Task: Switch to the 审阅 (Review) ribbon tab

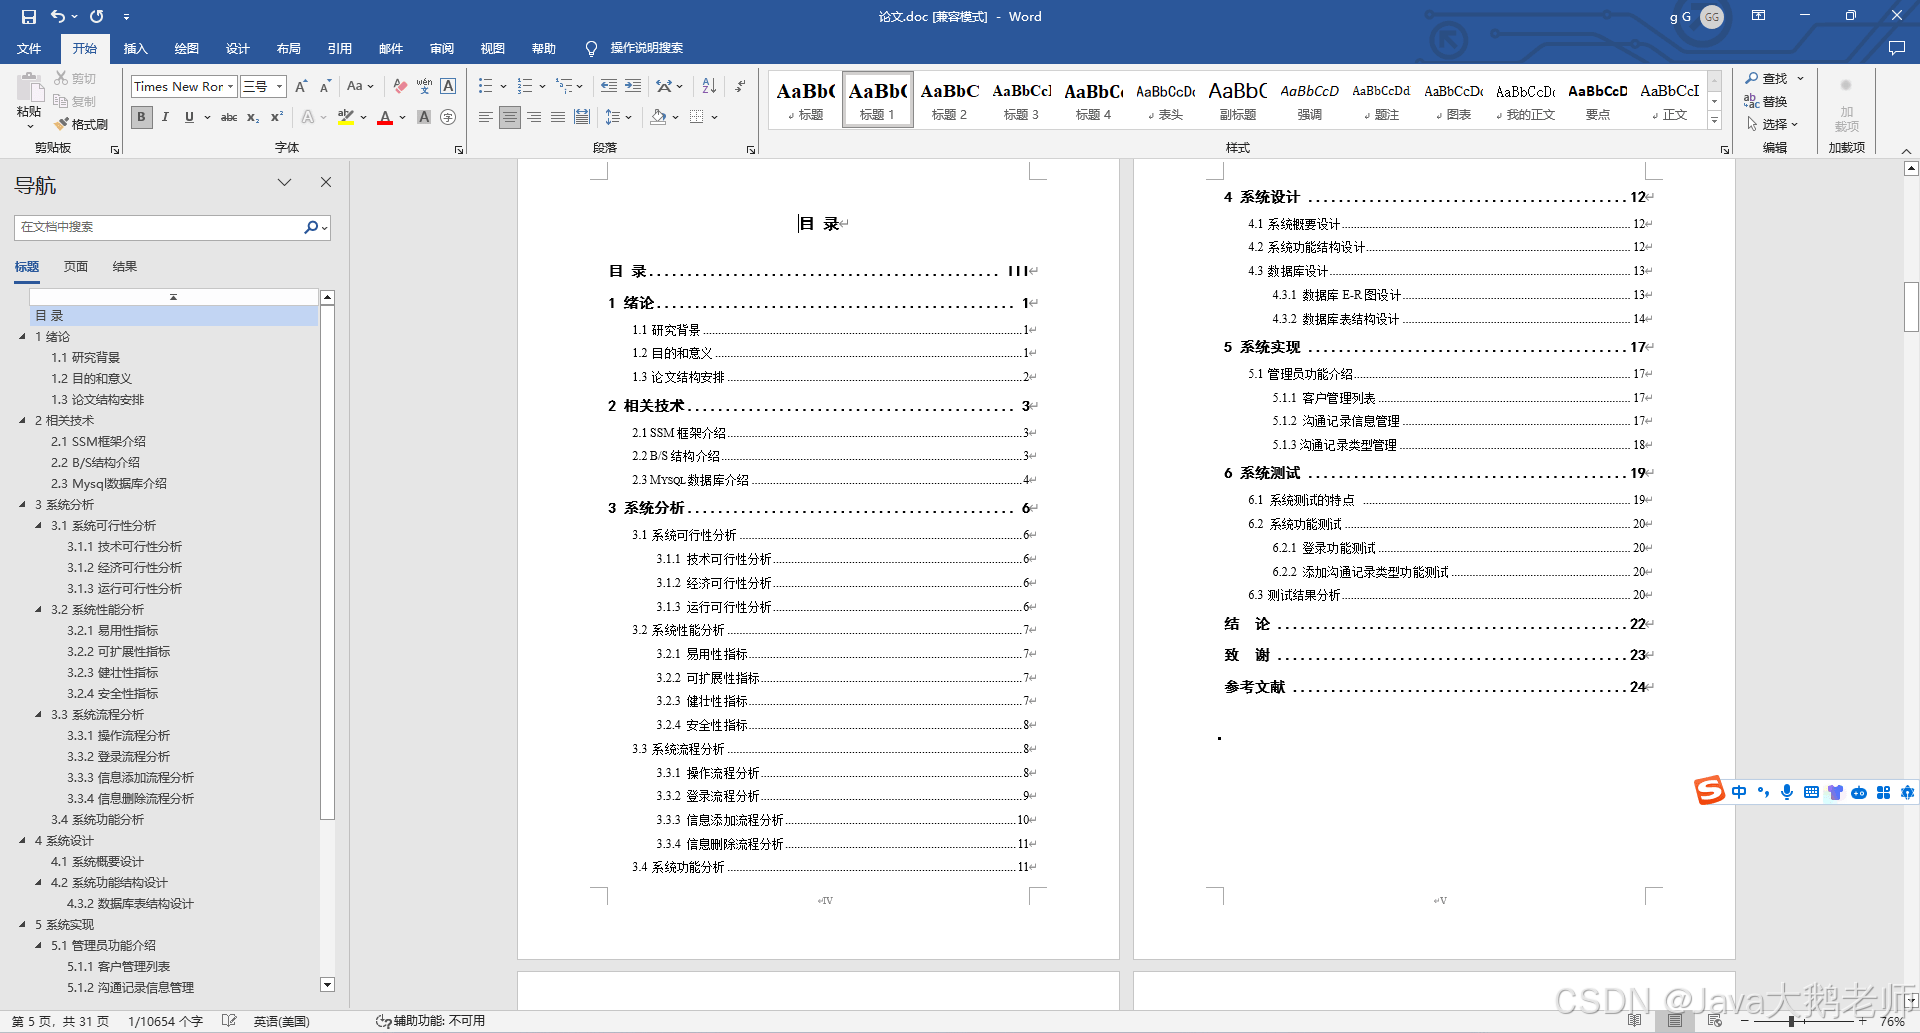Action: coord(442,48)
